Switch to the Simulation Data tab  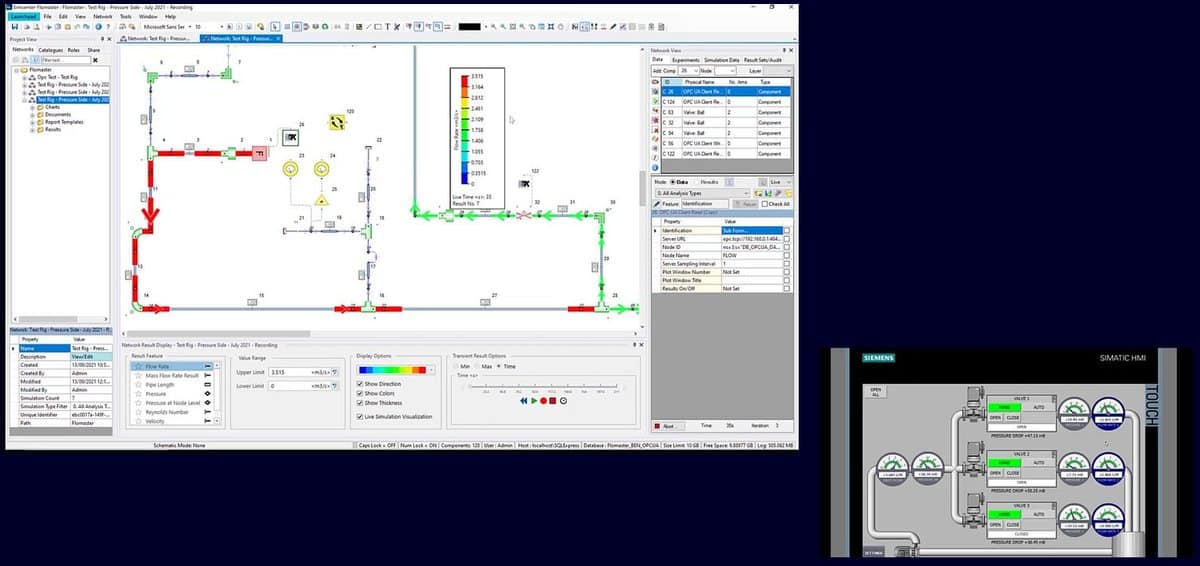722,60
